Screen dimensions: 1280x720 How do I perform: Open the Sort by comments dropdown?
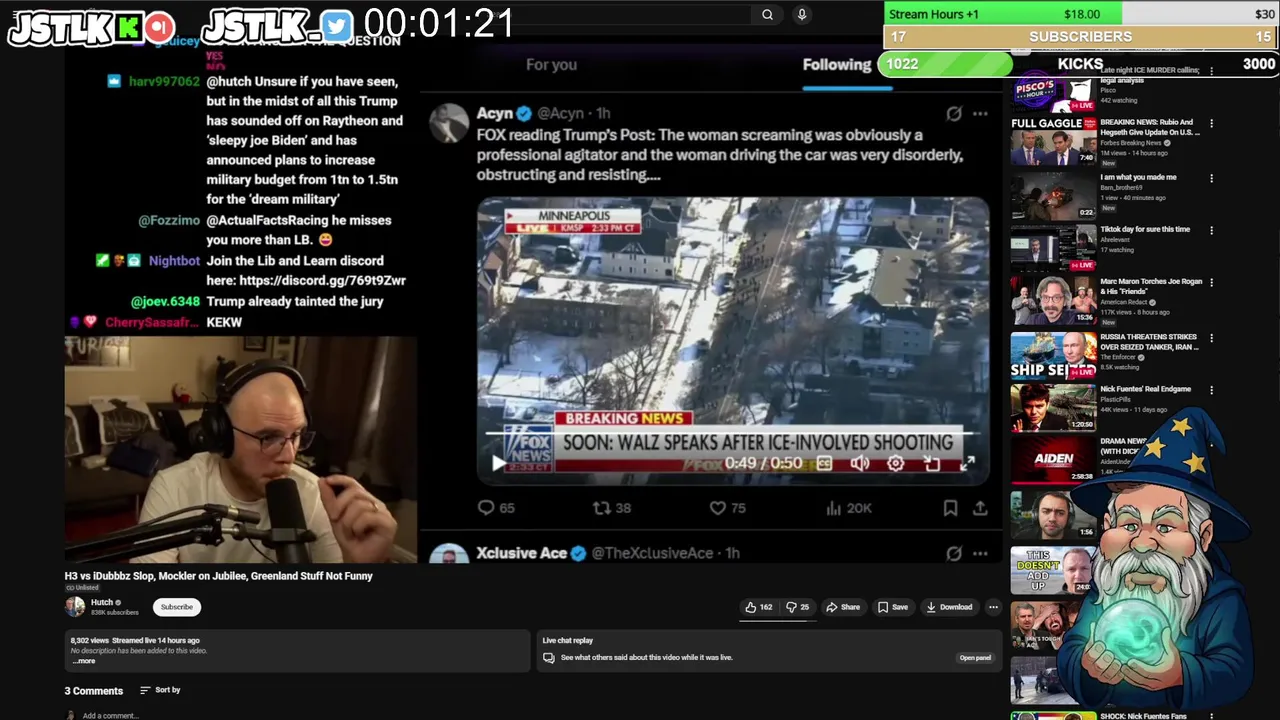tap(160, 690)
